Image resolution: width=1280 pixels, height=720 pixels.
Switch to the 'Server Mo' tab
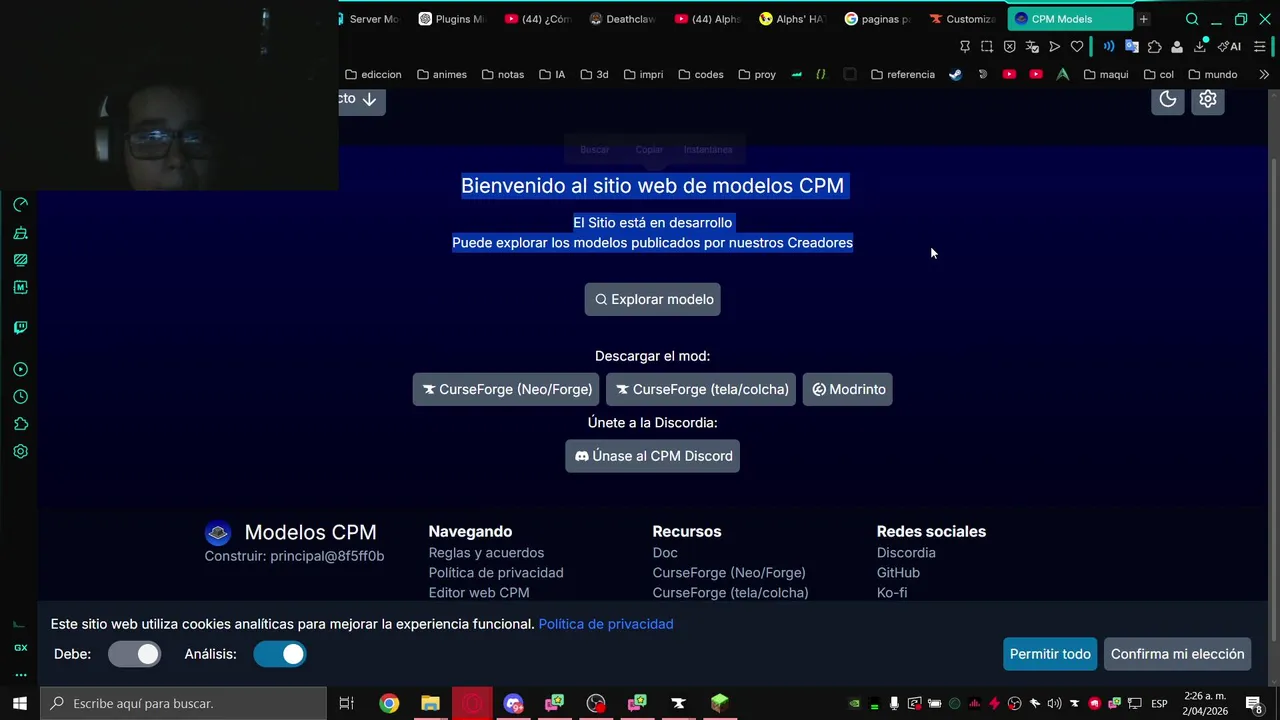tap(370, 19)
